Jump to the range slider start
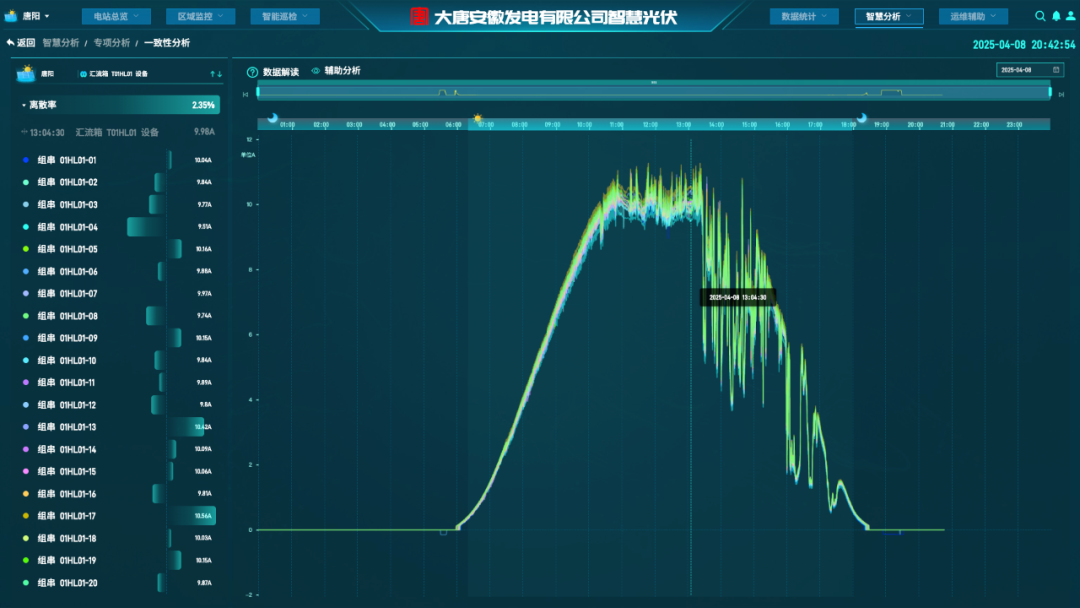Viewport: 1080px width, 608px height. [x=245, y=94]
